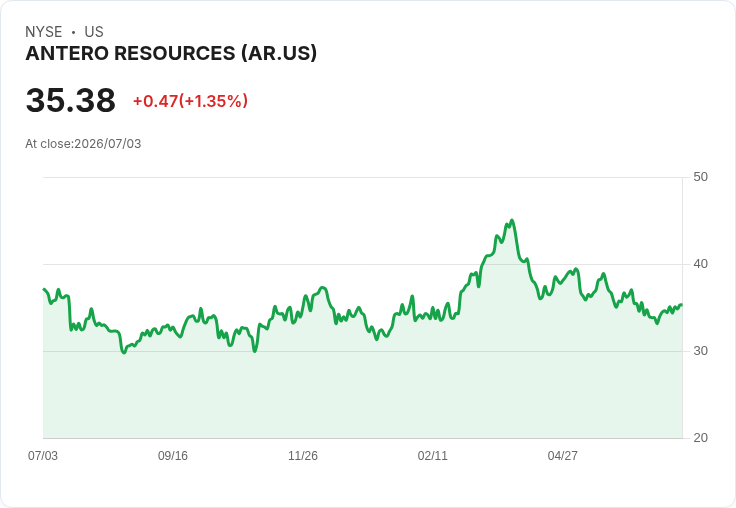Click the 50 price axis label

pyautogui.click(x=700, y=177)
